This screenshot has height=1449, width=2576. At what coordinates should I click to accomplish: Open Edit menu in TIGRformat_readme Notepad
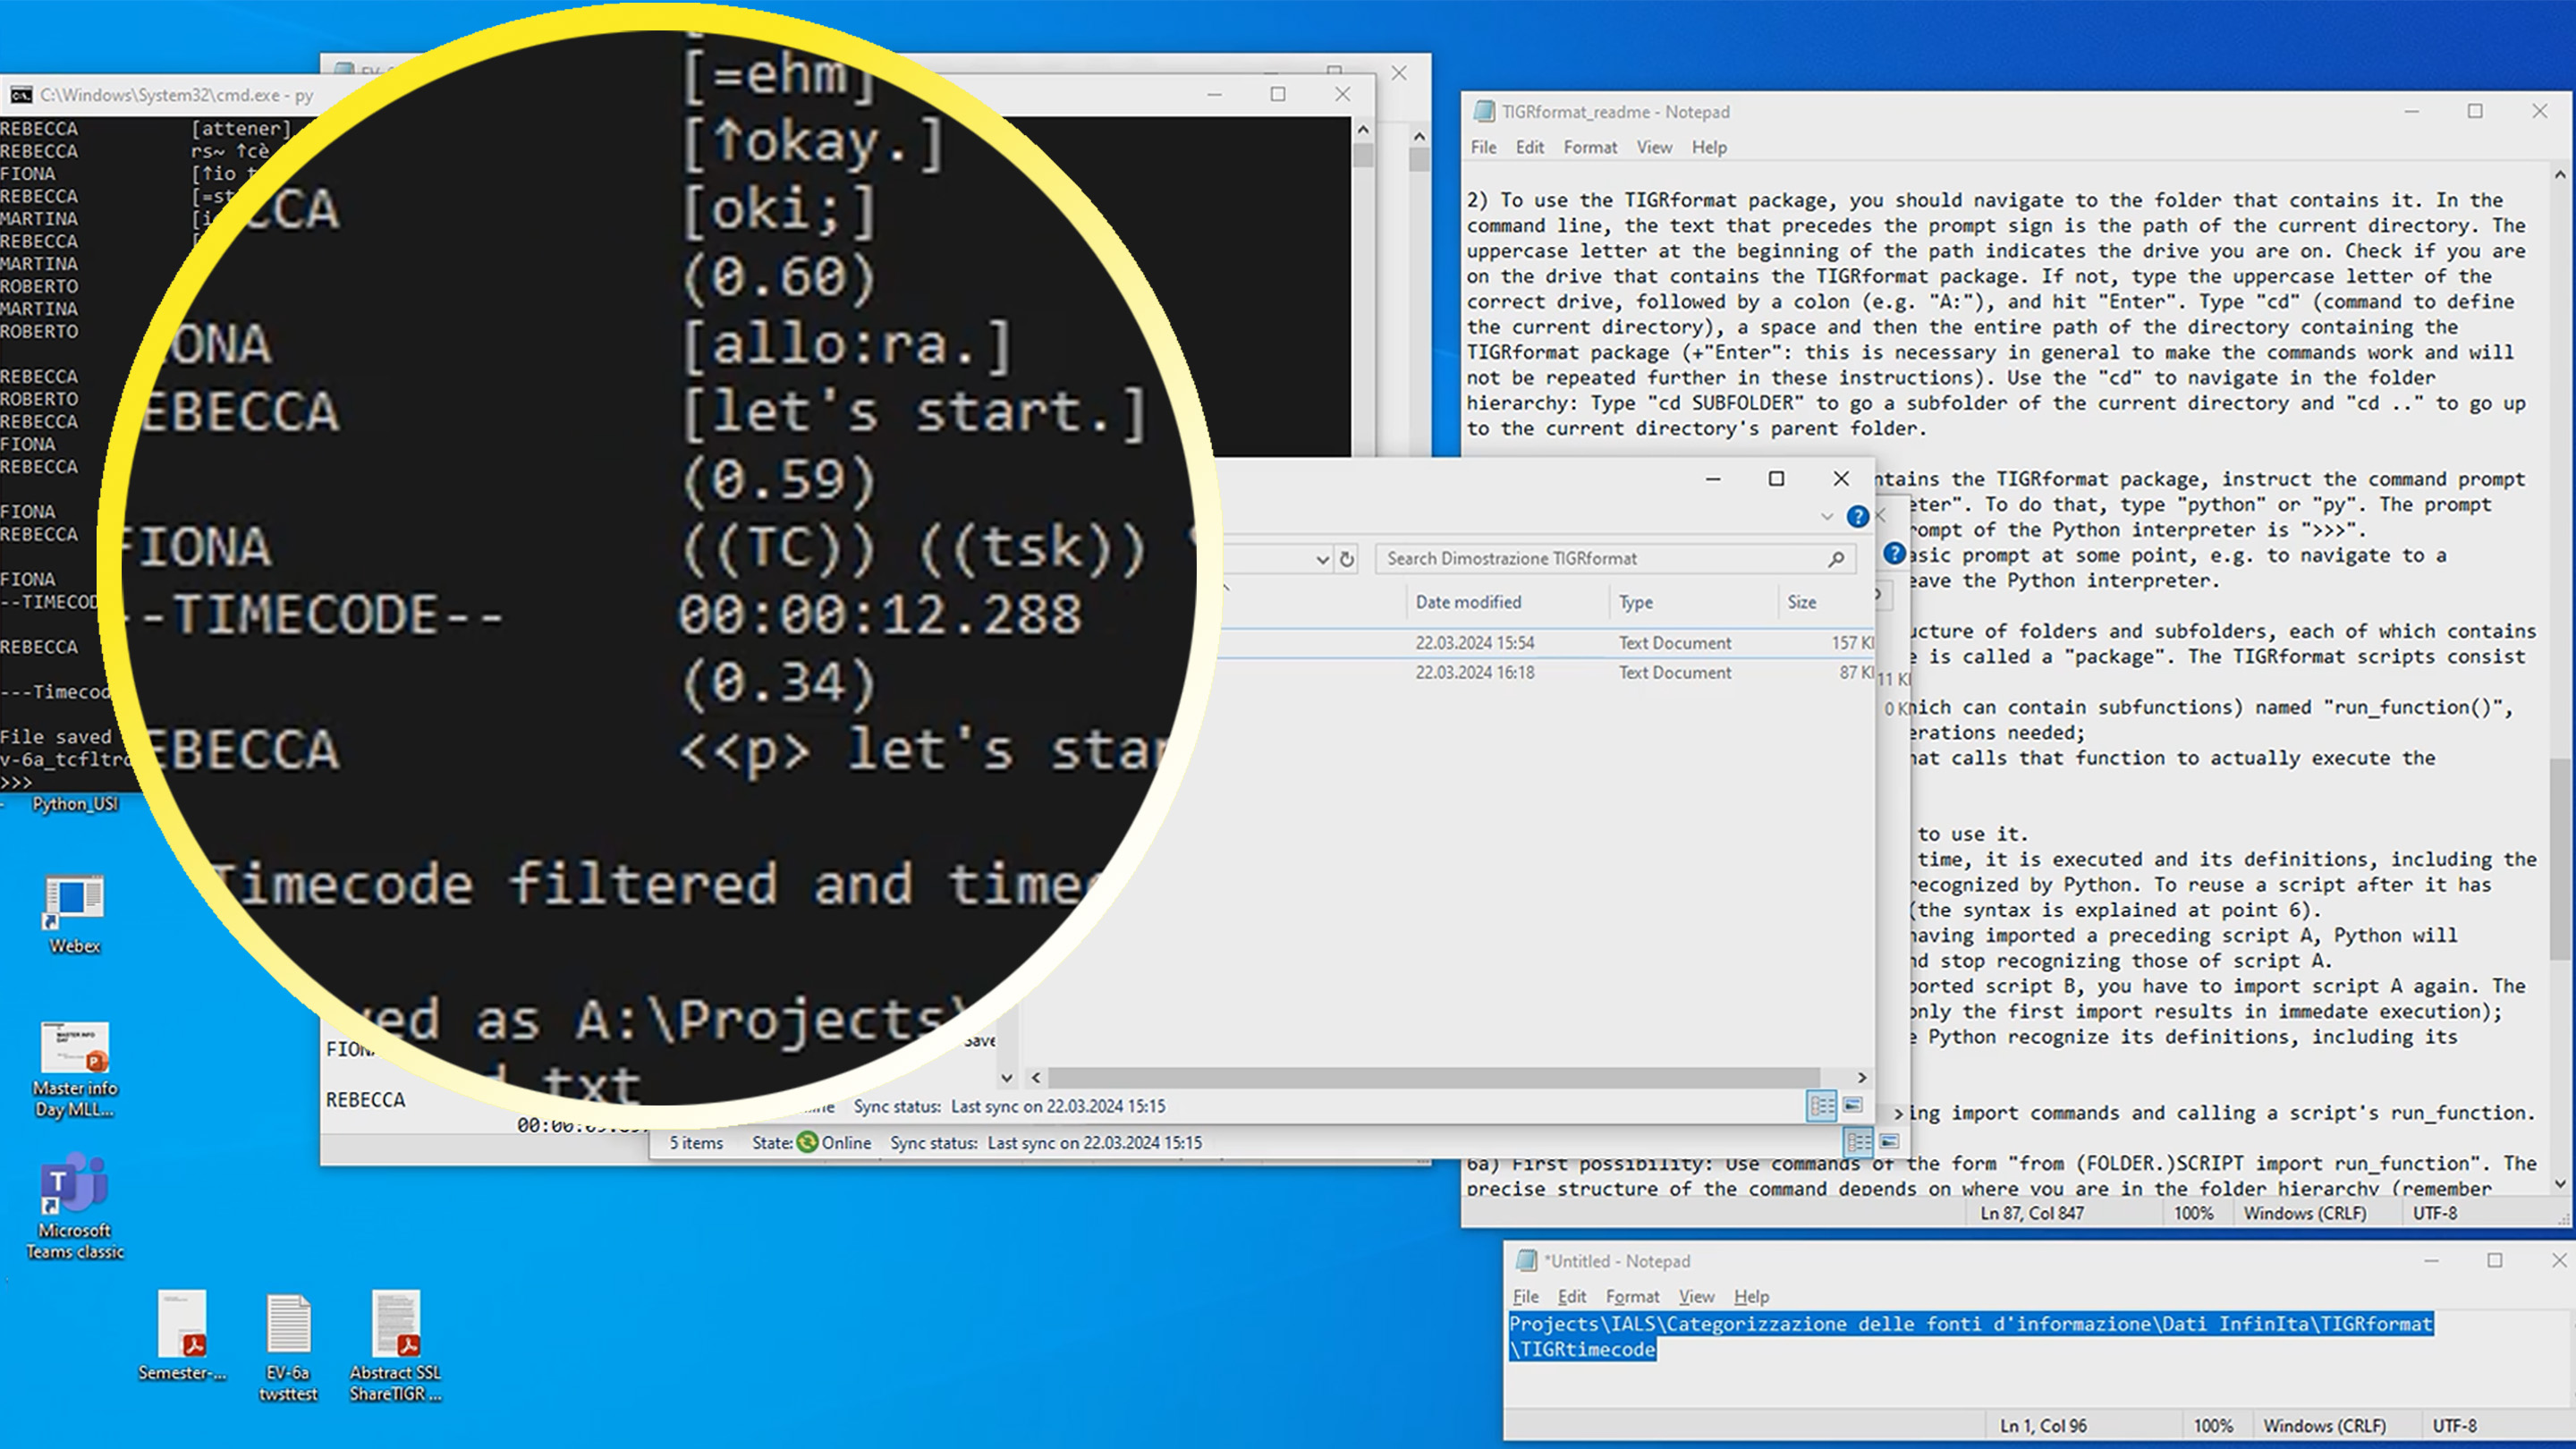[1530, 147]
